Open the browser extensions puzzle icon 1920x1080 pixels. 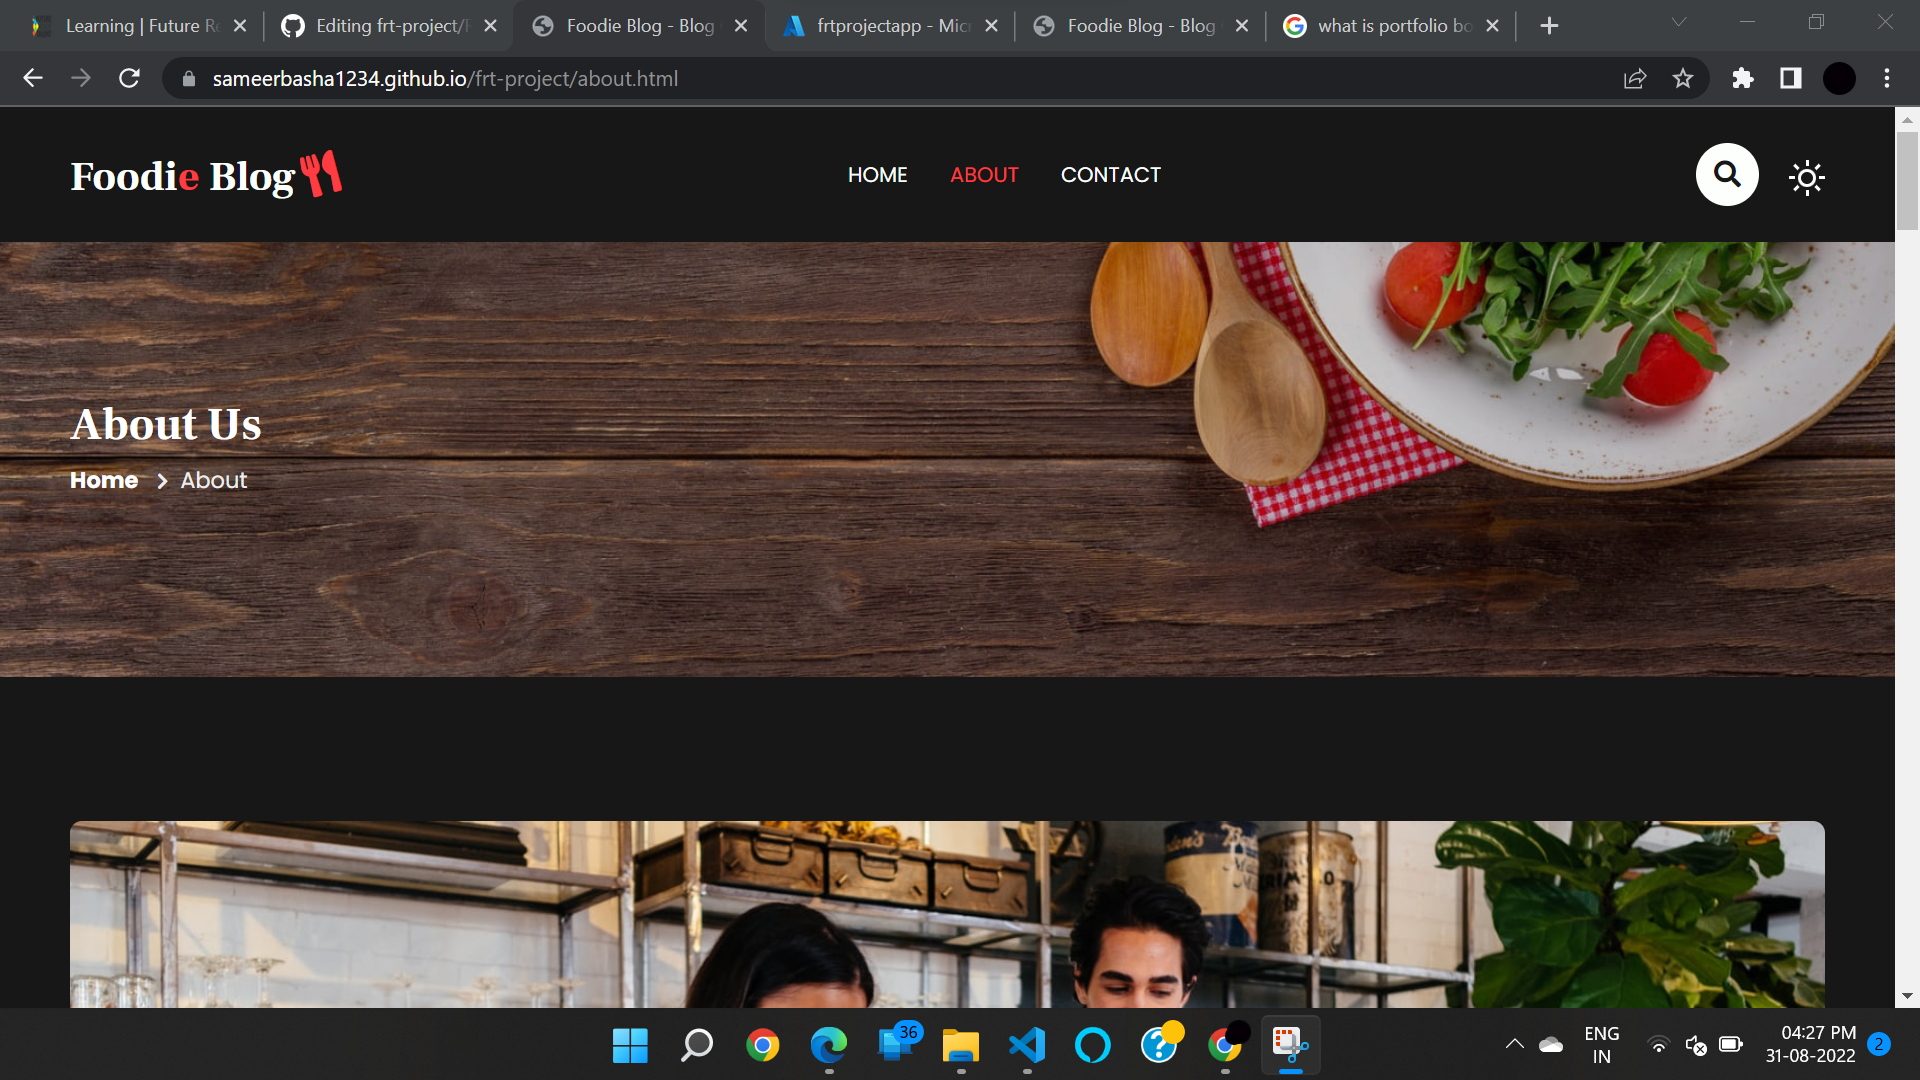pyautogui.click(x=1743, y=78)
